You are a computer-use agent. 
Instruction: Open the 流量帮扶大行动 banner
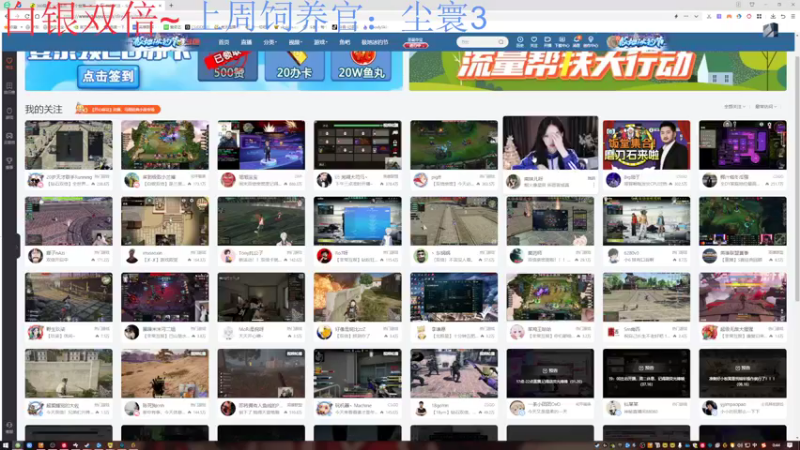click(597, 71)
